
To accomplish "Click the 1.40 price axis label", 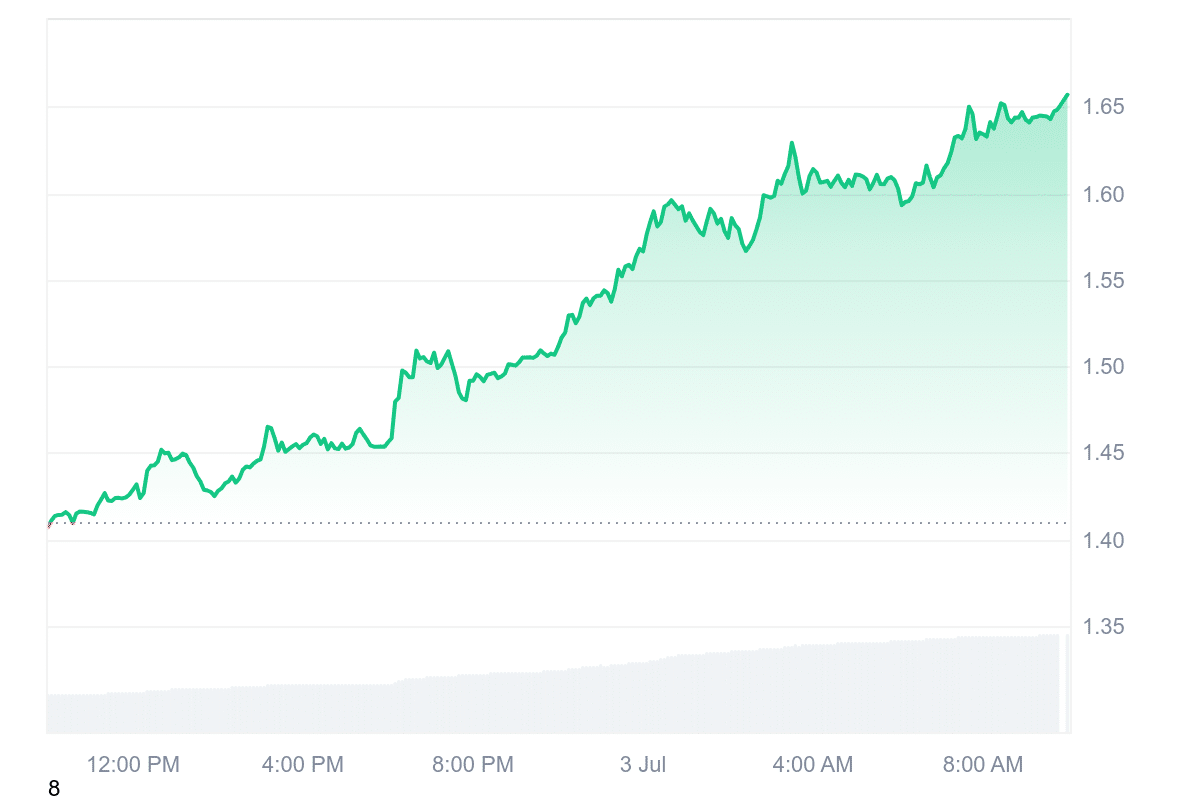I will (x=1106, y=541).
